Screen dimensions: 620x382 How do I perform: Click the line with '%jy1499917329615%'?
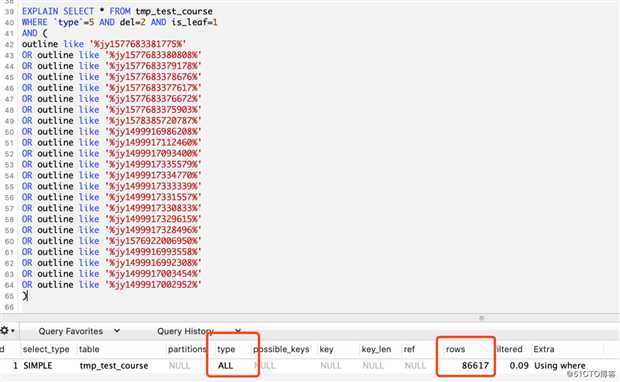coord(112,219)
